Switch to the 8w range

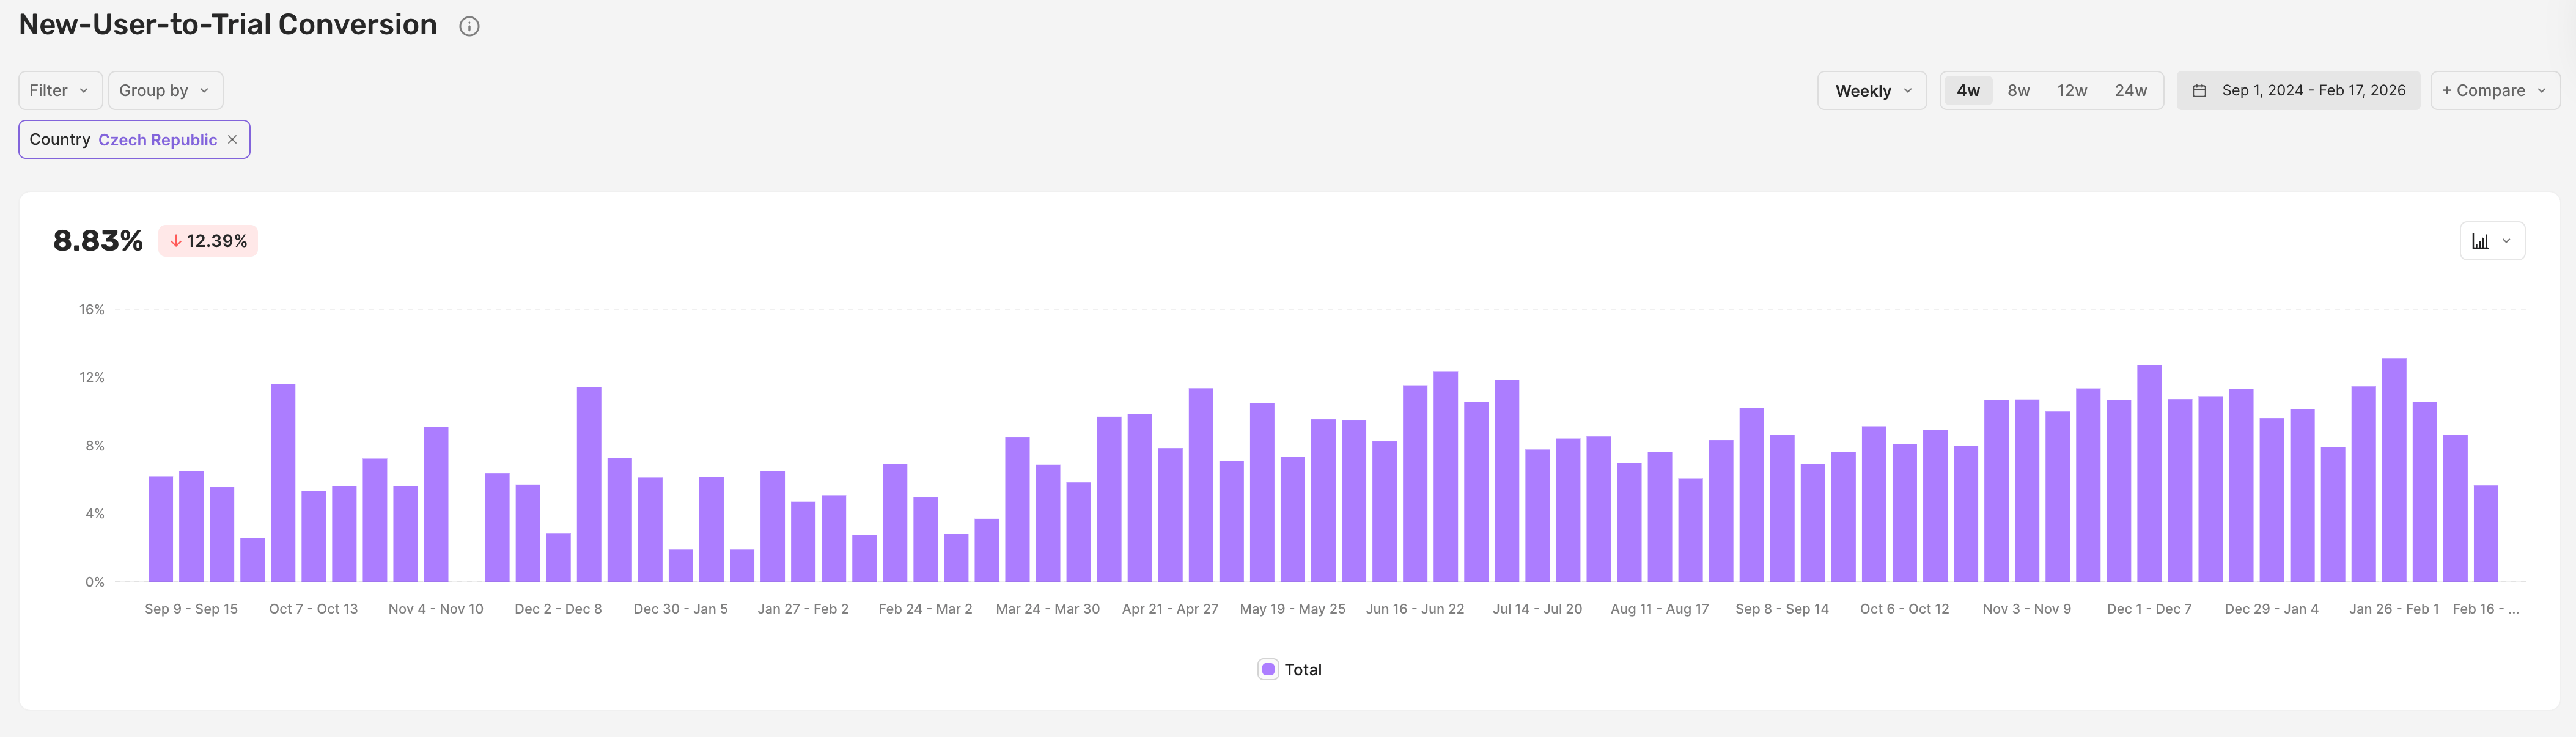pos(2018,91)
